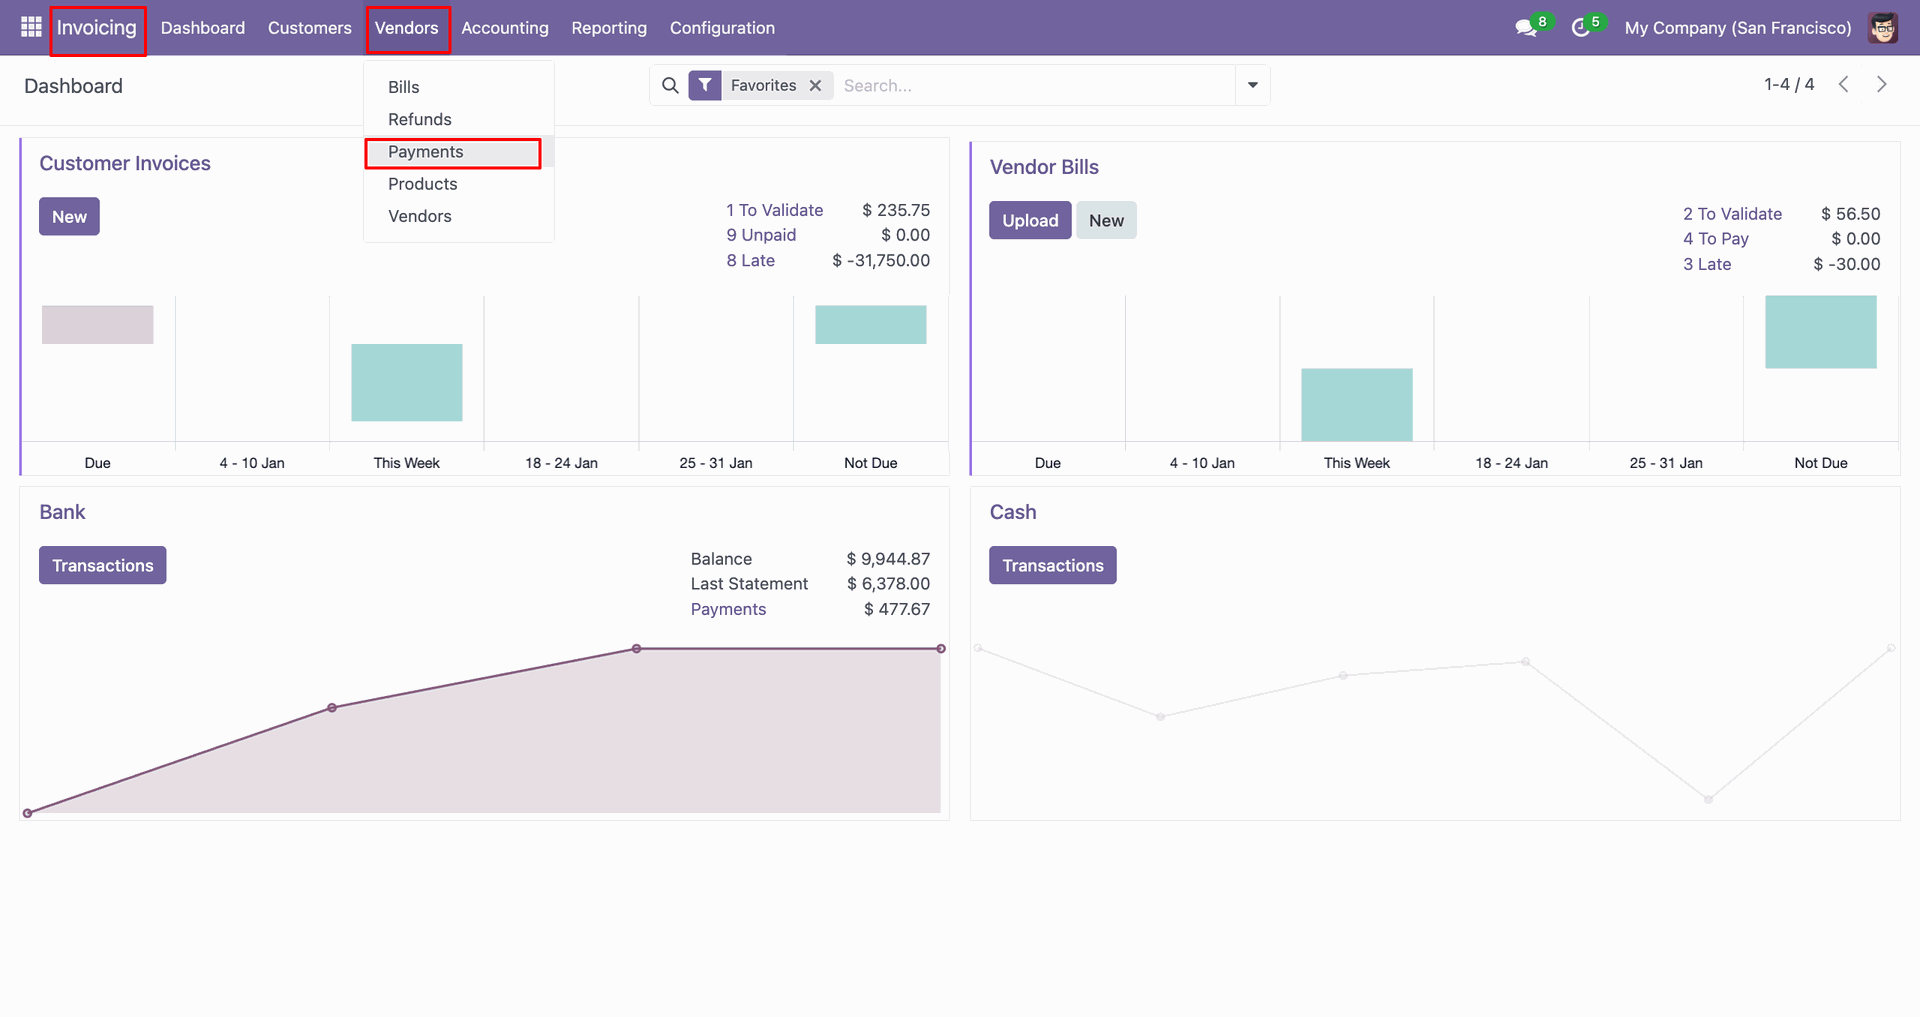
Task: Click the Upload button for Vendor Bills
Action: pyautogui.click(x=1029, y=221)
